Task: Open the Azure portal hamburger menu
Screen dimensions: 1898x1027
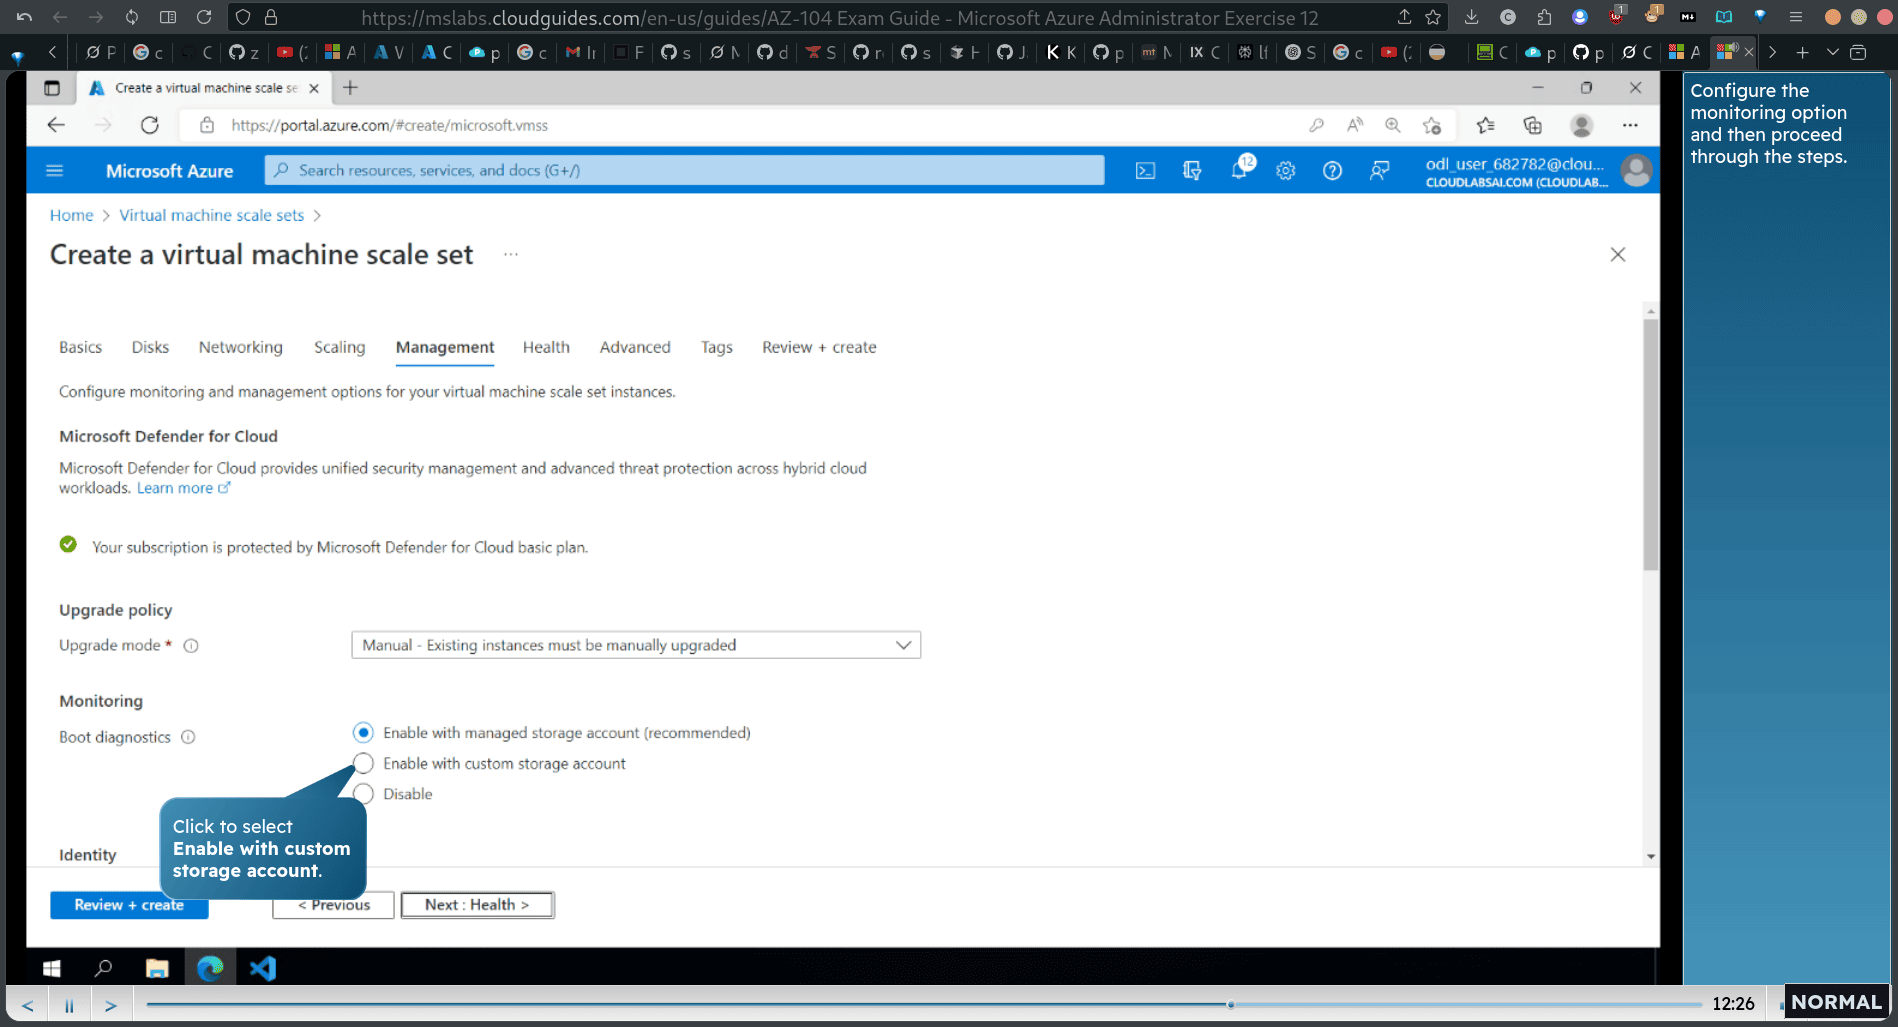Action: click(x=55, y=171)
